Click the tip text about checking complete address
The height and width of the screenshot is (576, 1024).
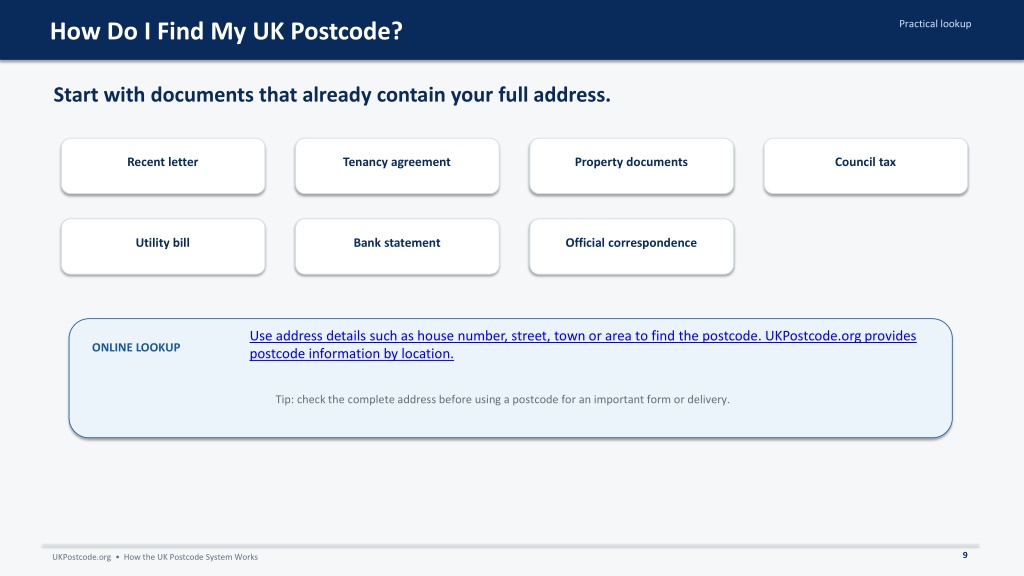click(x=502, y=399)
